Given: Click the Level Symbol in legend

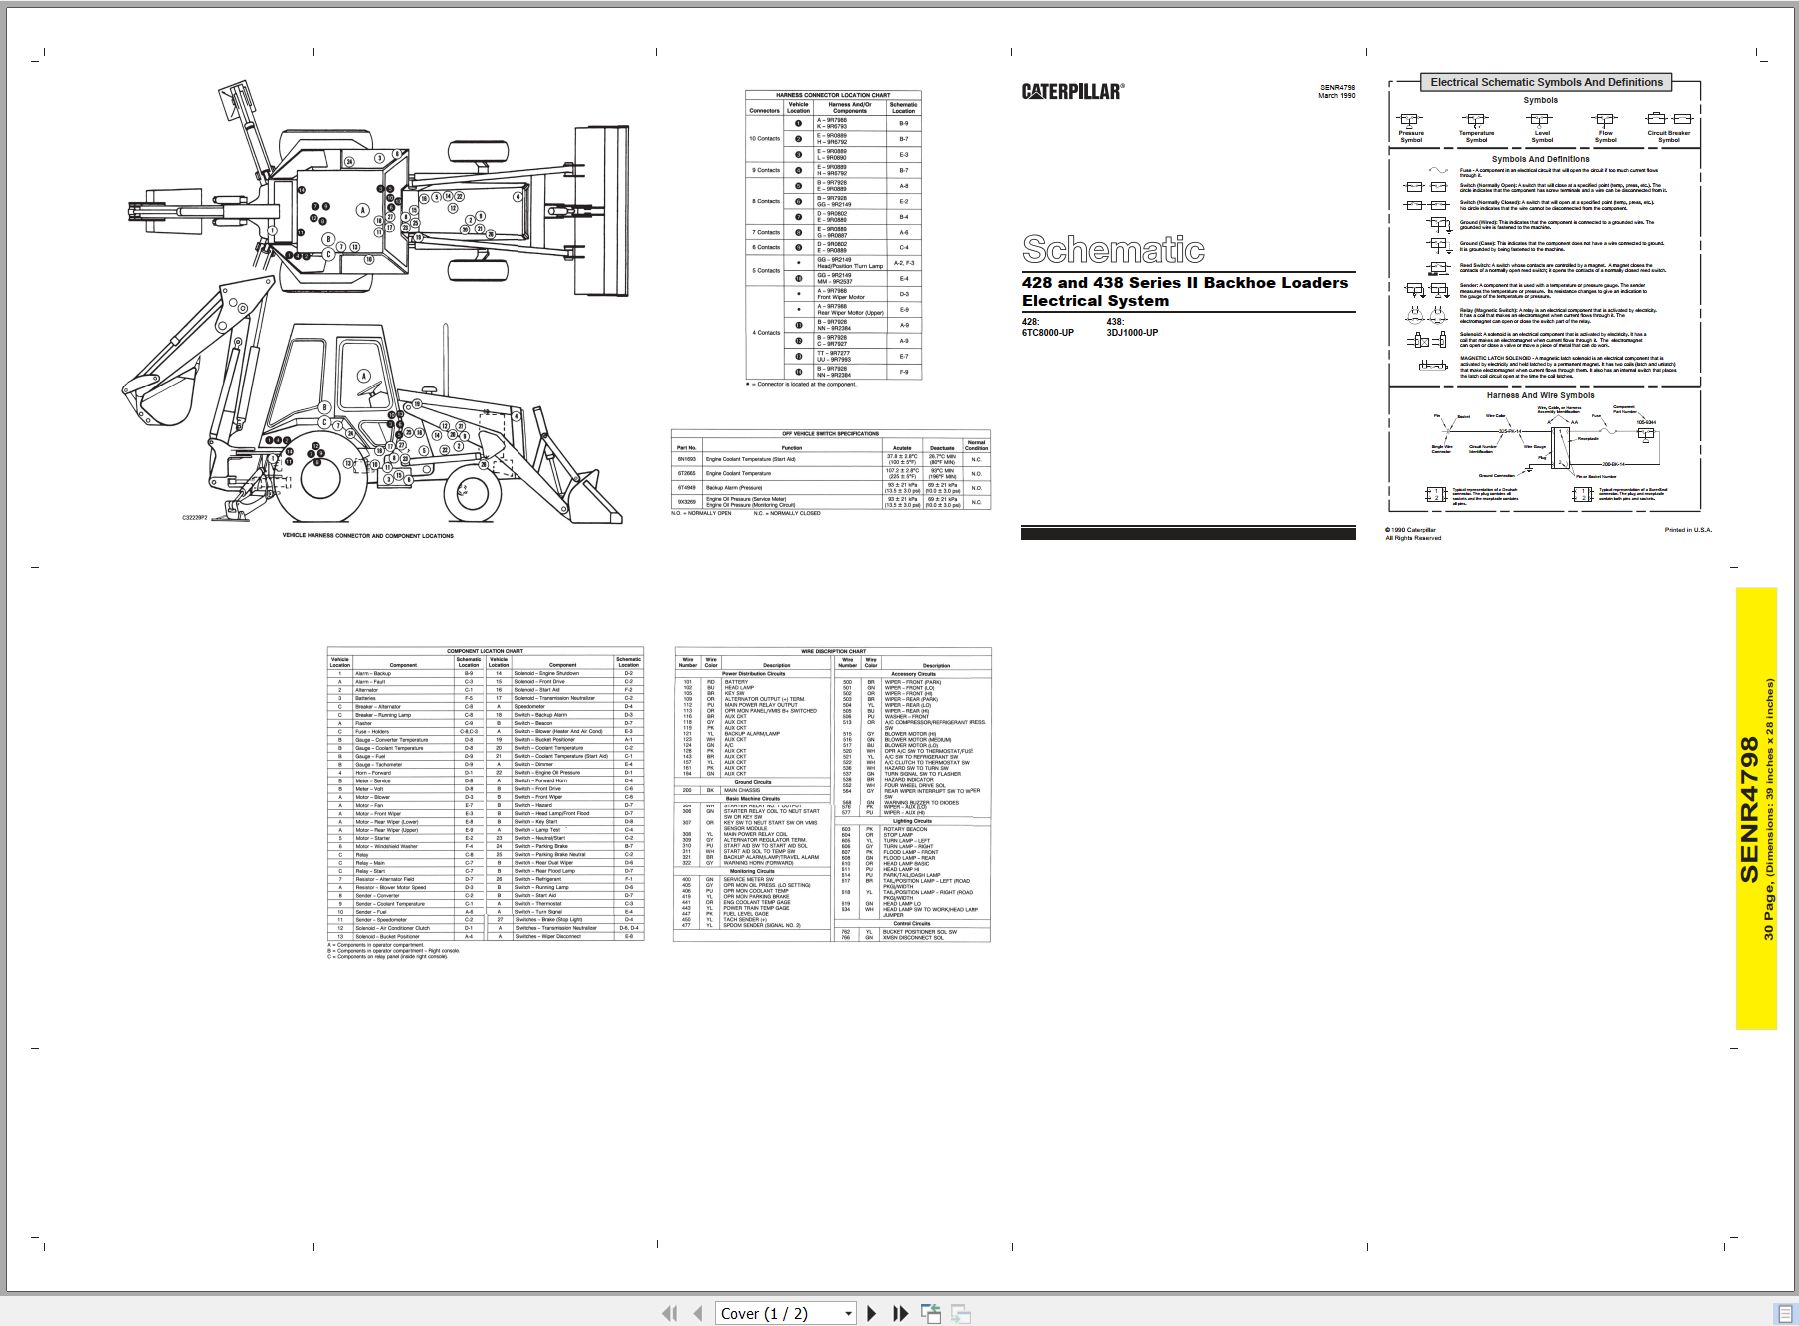Looking at the screenshot, I should pos(1542,128).
